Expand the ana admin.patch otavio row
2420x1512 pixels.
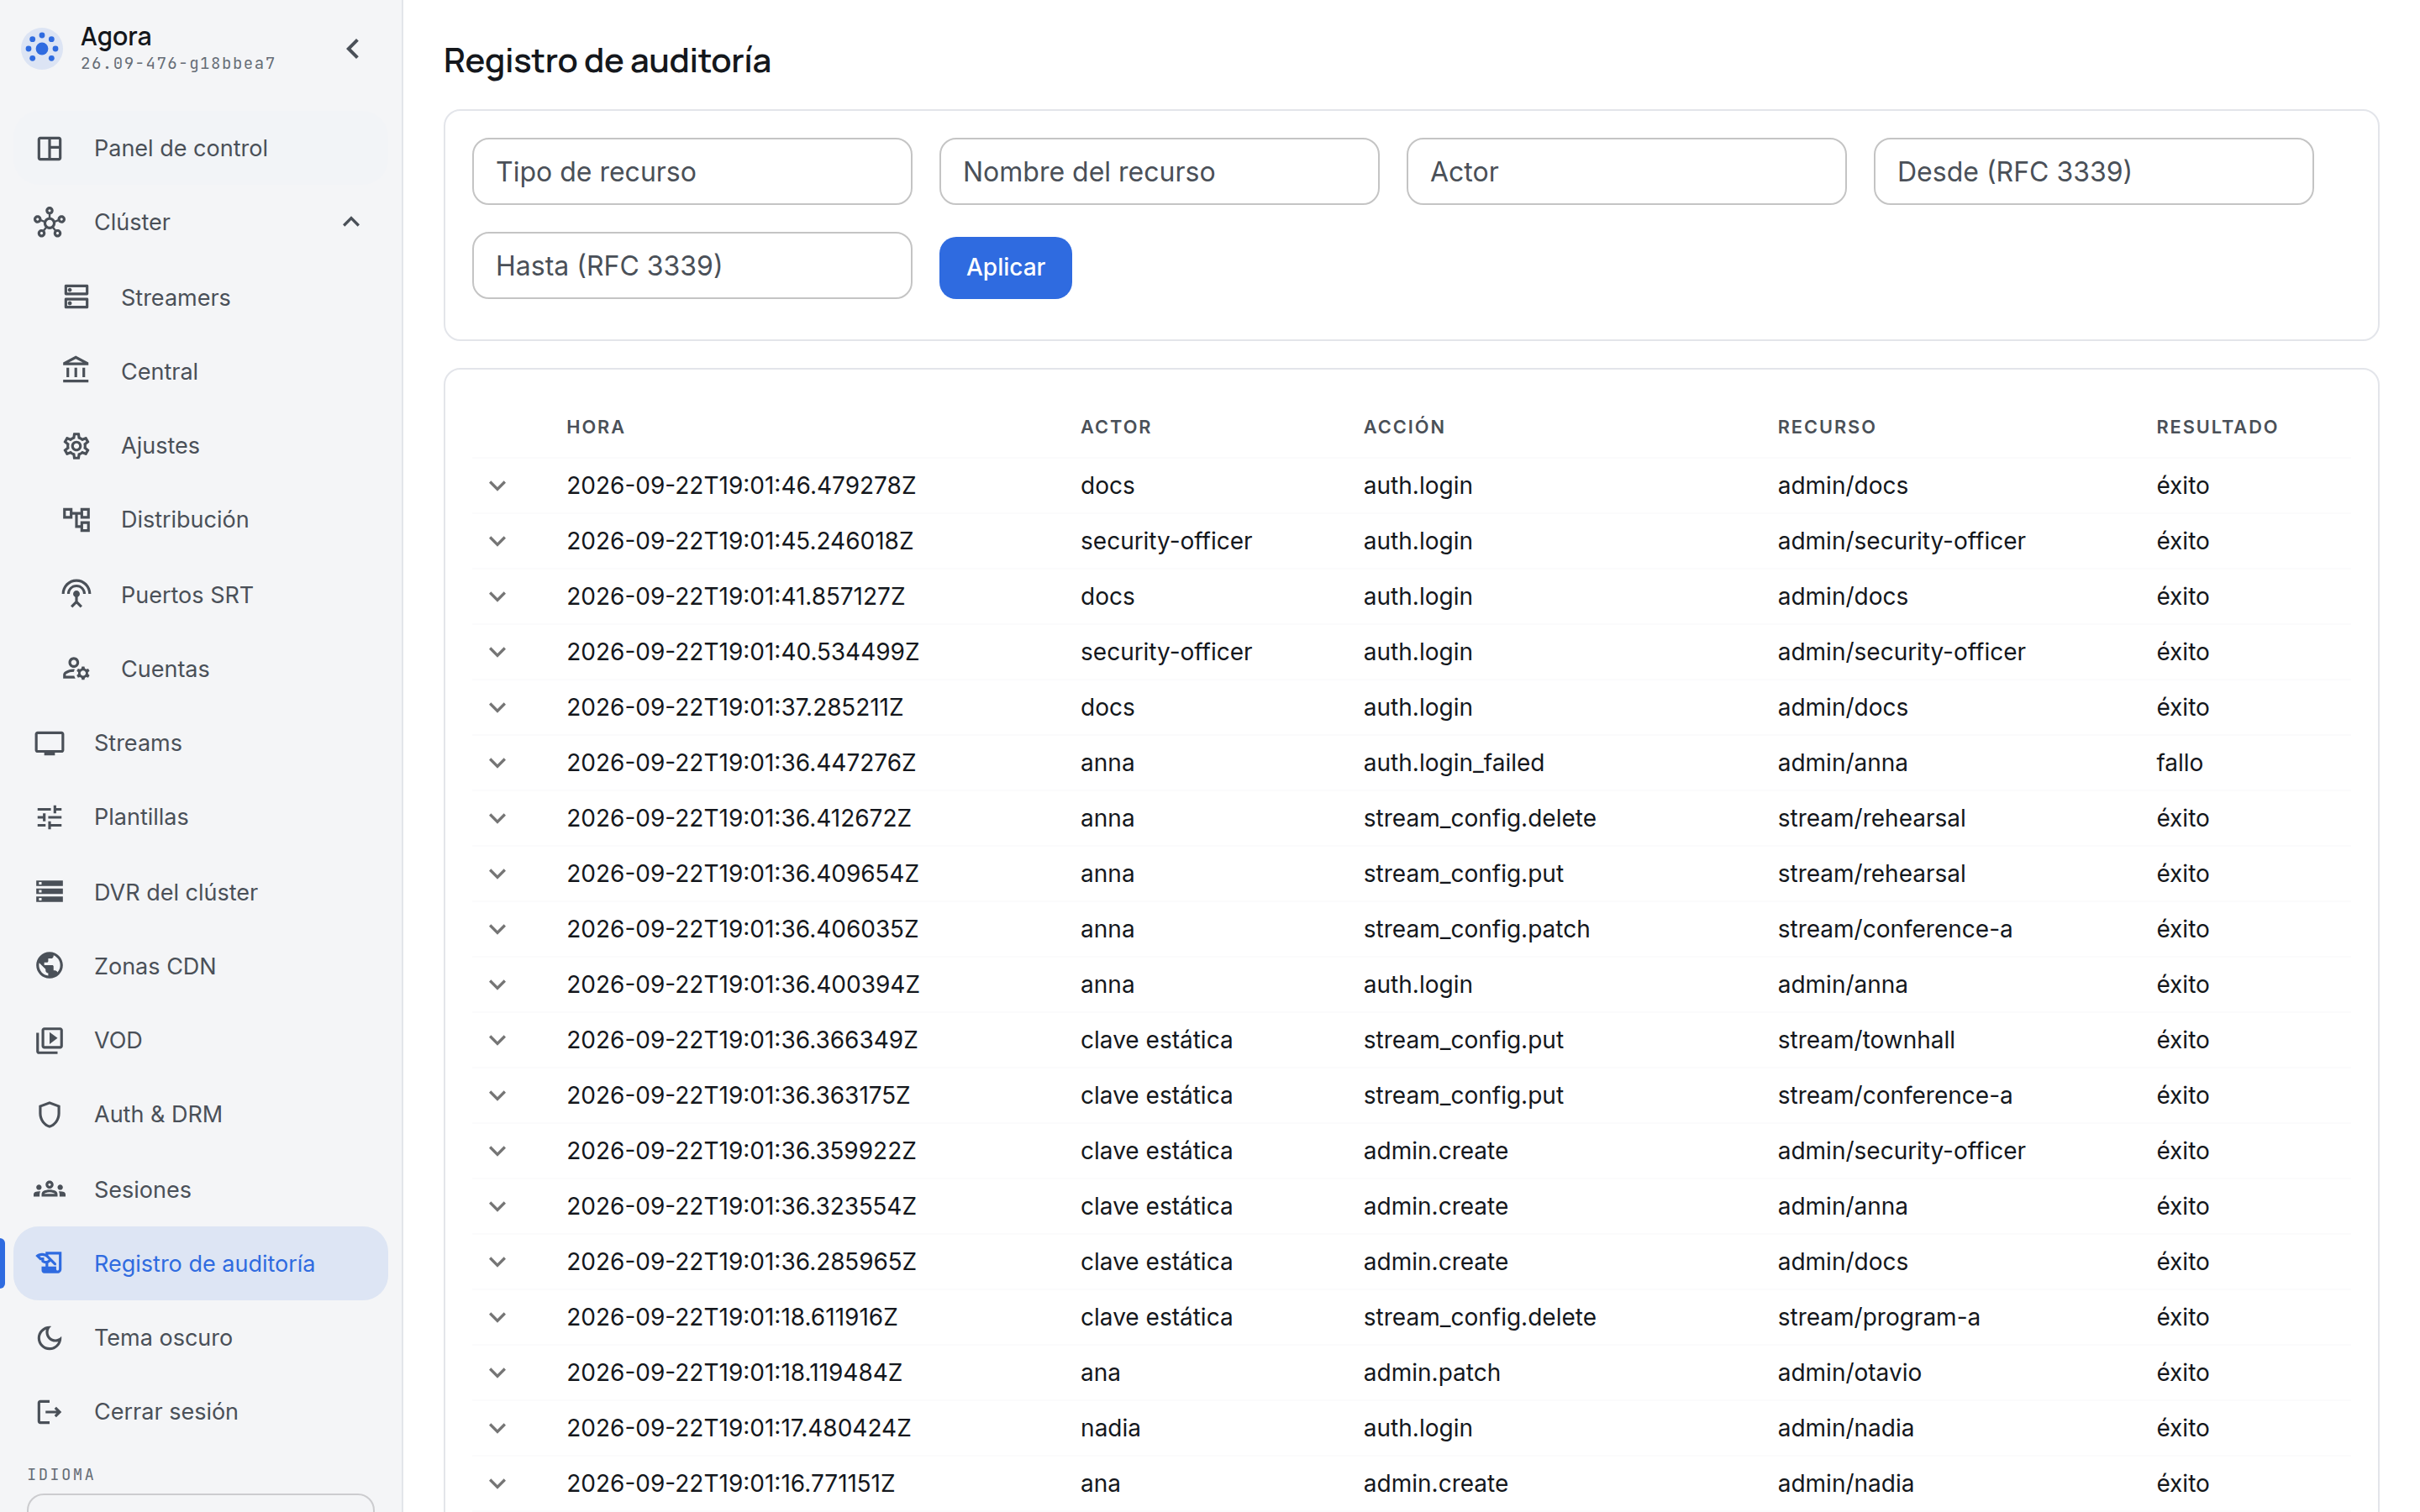point(497,1373)
